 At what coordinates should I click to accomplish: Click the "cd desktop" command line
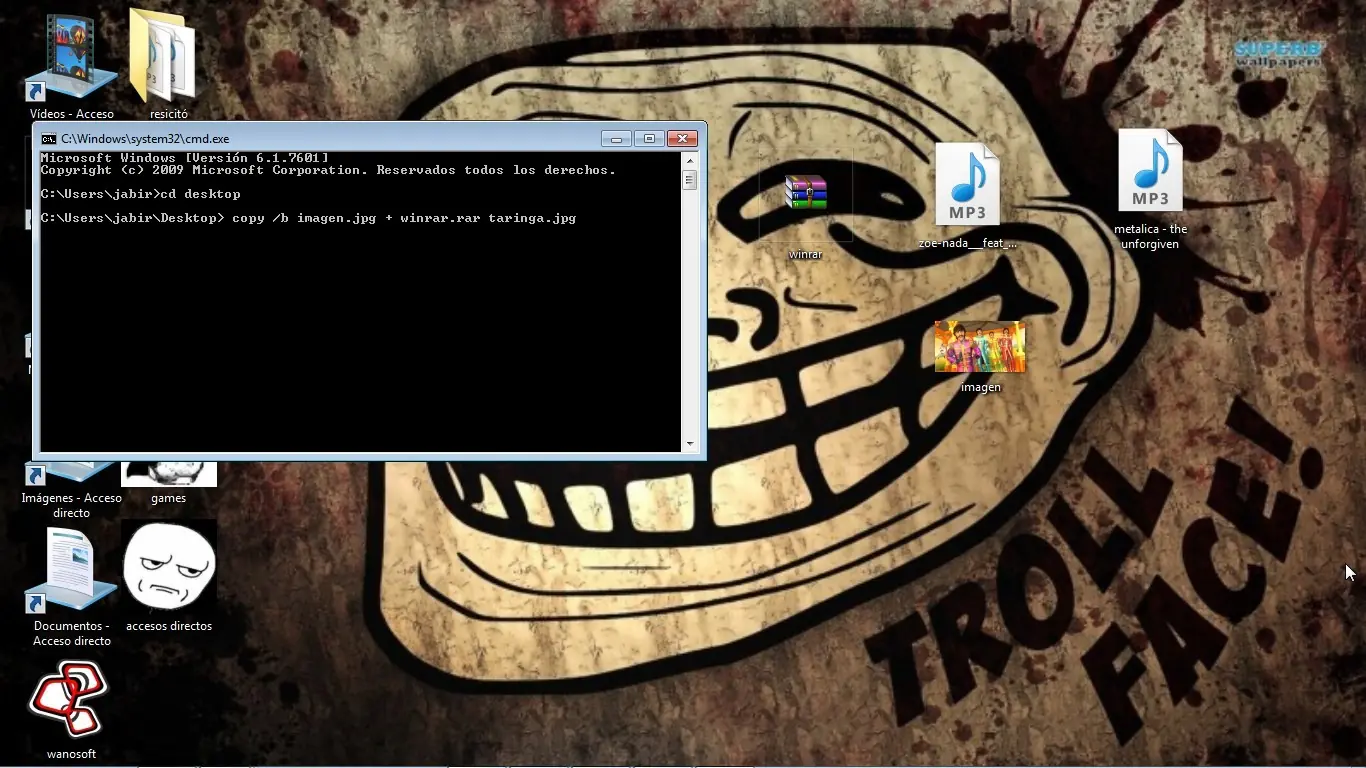pyautogui.click(x=140, y=194)
